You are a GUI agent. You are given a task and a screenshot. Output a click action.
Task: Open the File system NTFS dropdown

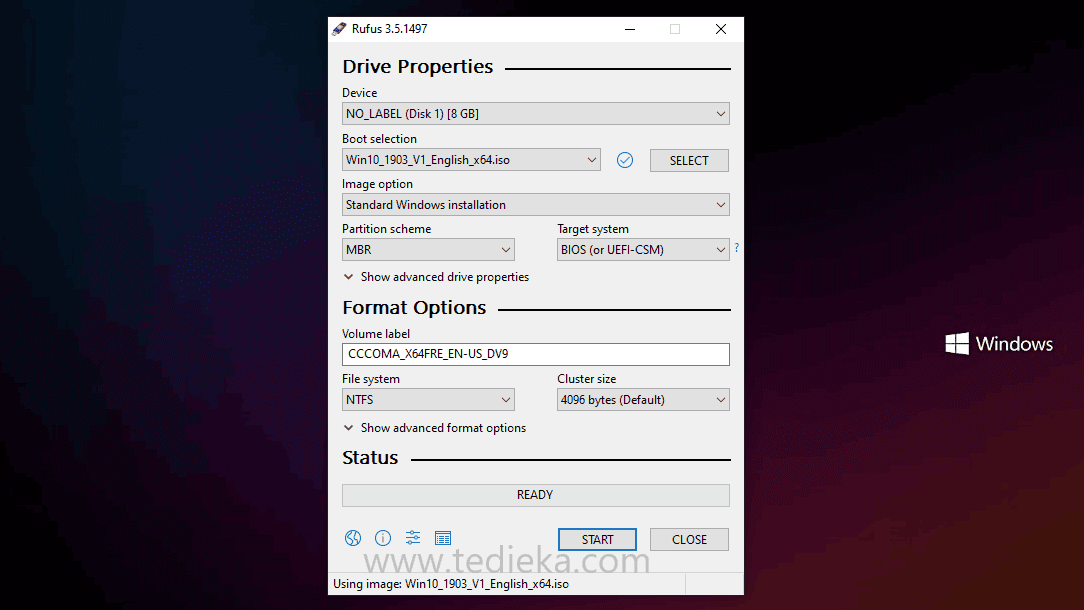click(x=428, y=400)
